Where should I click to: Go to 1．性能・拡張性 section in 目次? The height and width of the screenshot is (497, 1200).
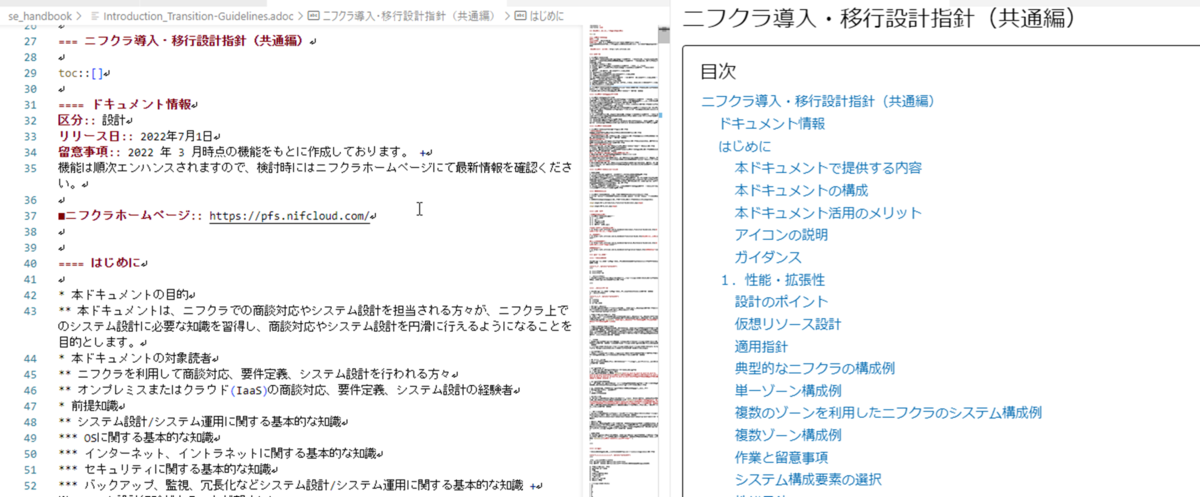point(772,280)
